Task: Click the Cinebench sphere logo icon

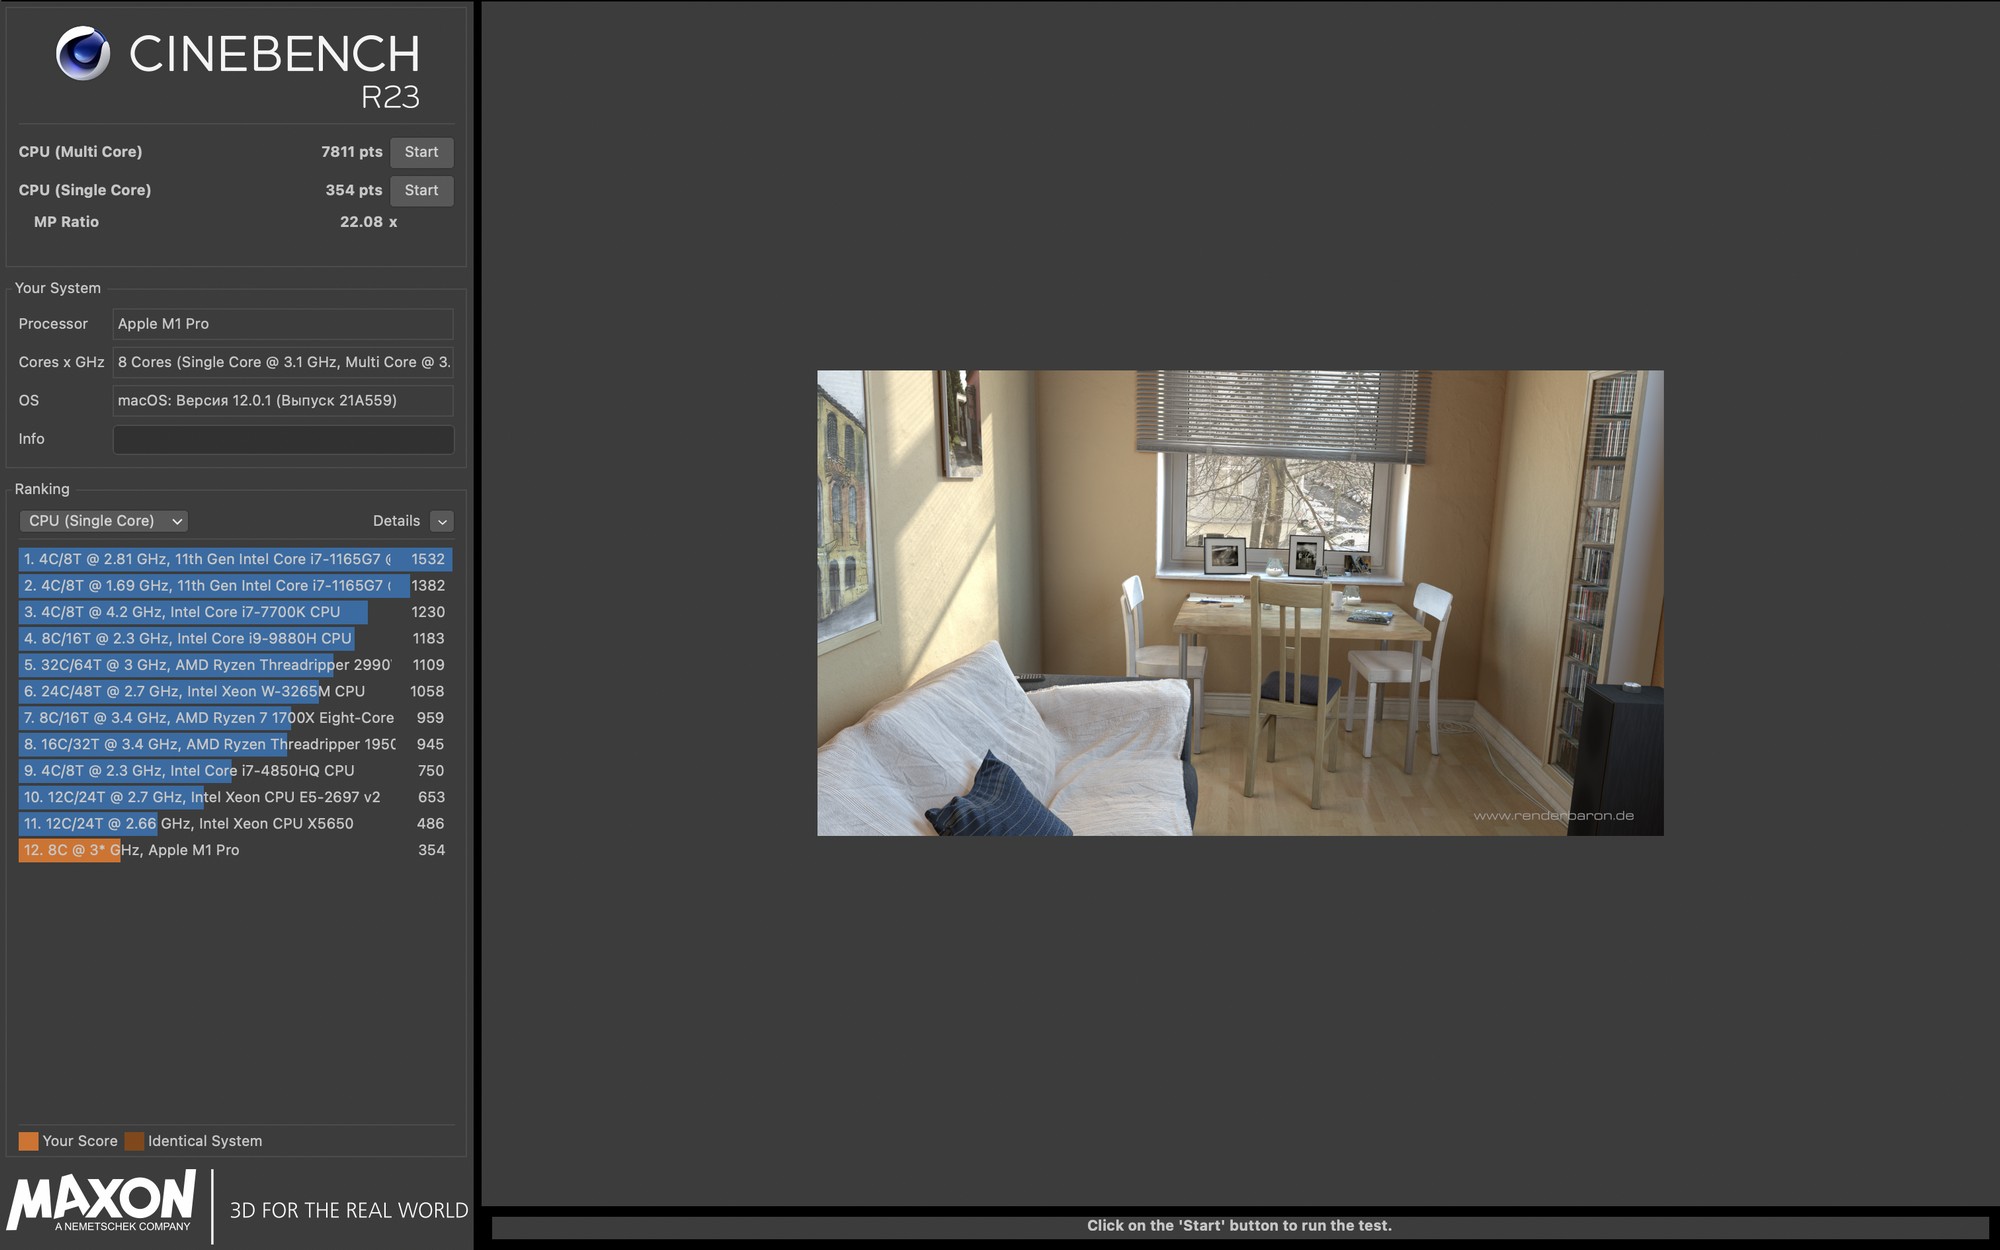Action: (x=82, y=53)
